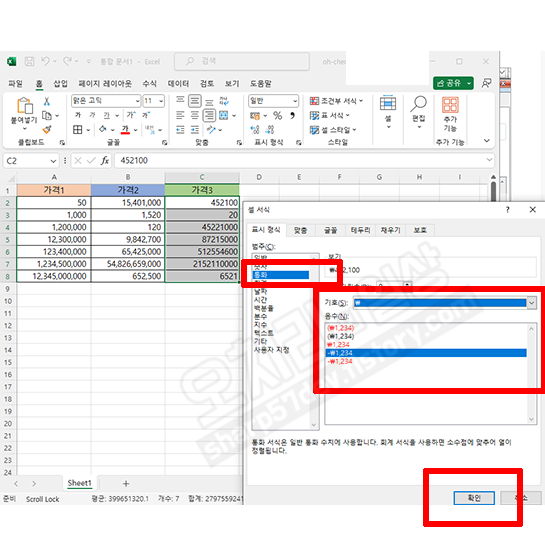Open the 삽입 ribbon tab

coord(60,84)
